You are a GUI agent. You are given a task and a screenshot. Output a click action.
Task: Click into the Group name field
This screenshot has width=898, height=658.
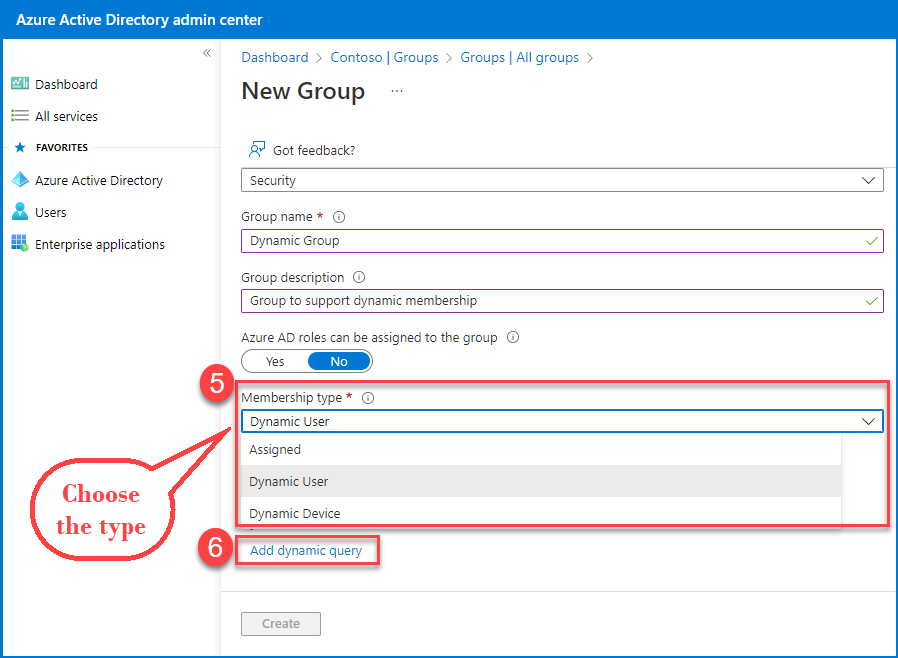point(550,240)
